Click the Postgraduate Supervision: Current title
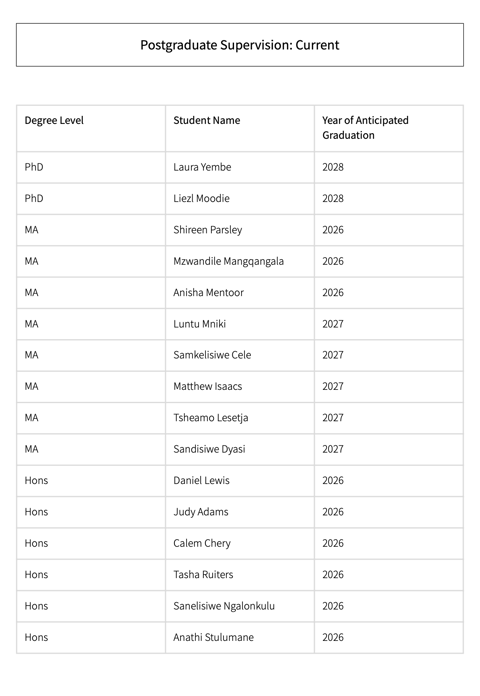Image resolution: width=480 pixels, height=696 pixels. 240,45
